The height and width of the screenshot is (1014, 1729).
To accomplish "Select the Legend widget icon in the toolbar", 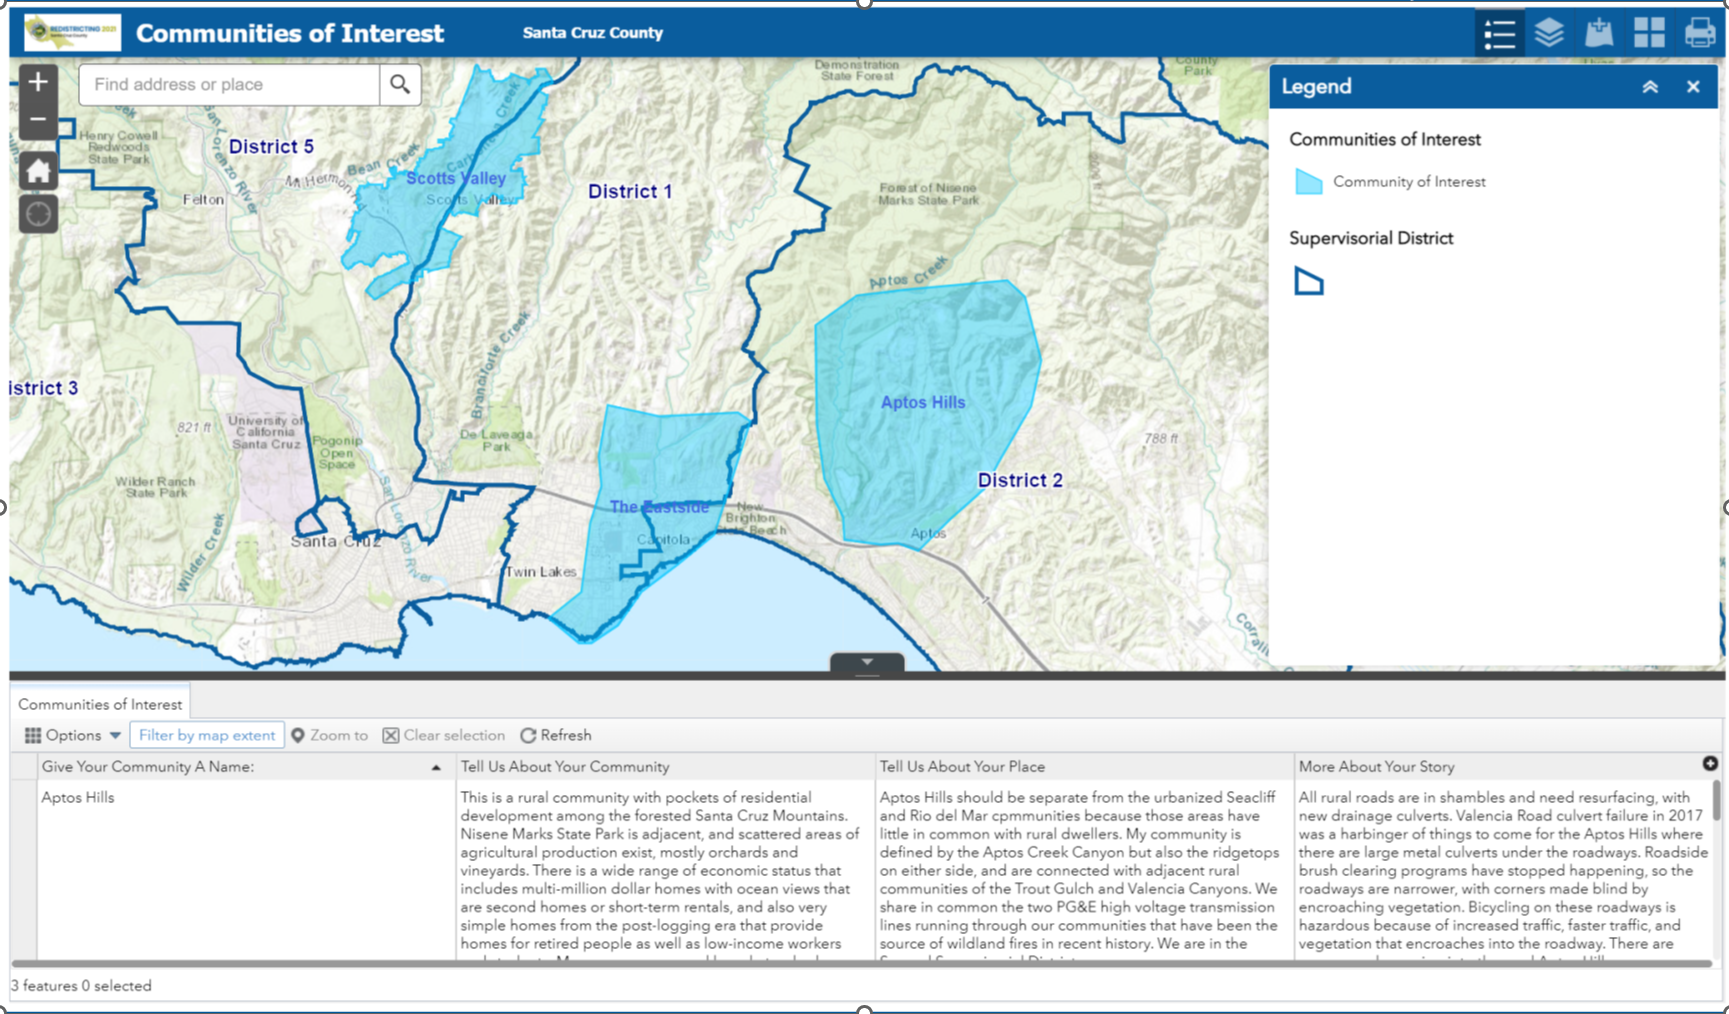I will coord(1499,32).
